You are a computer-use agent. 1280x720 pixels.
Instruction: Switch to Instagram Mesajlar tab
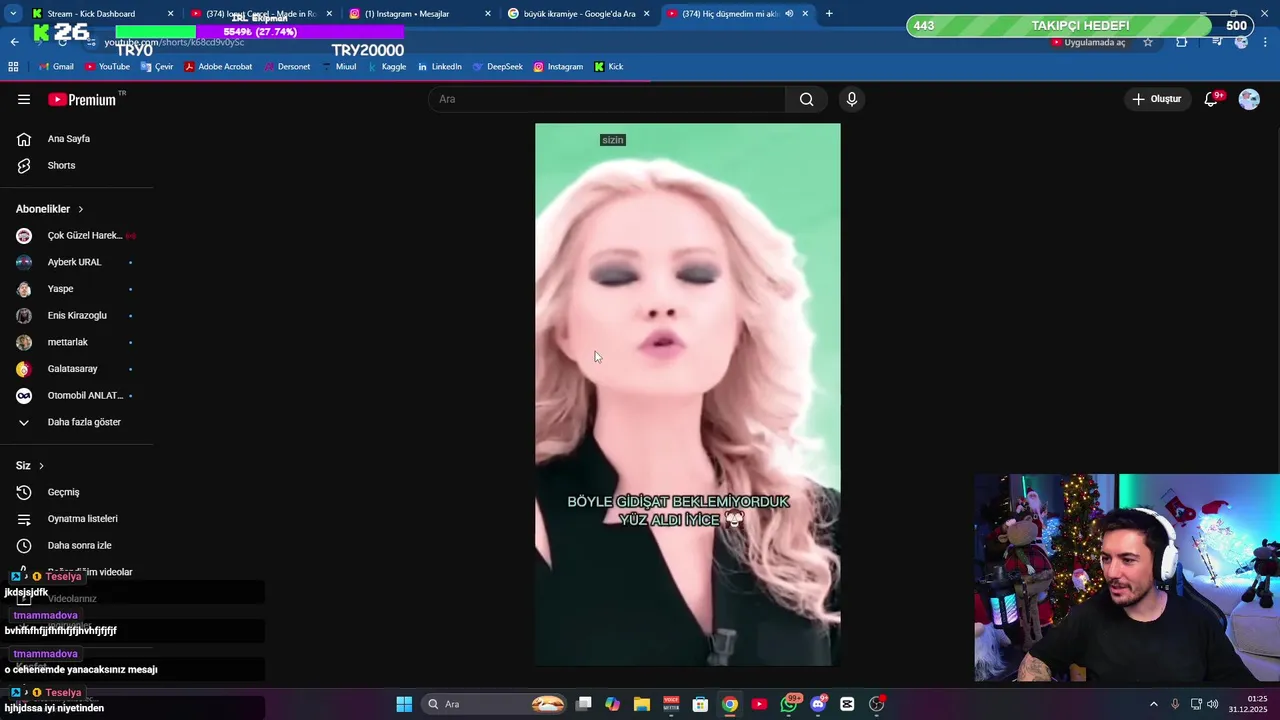point(419,14)
